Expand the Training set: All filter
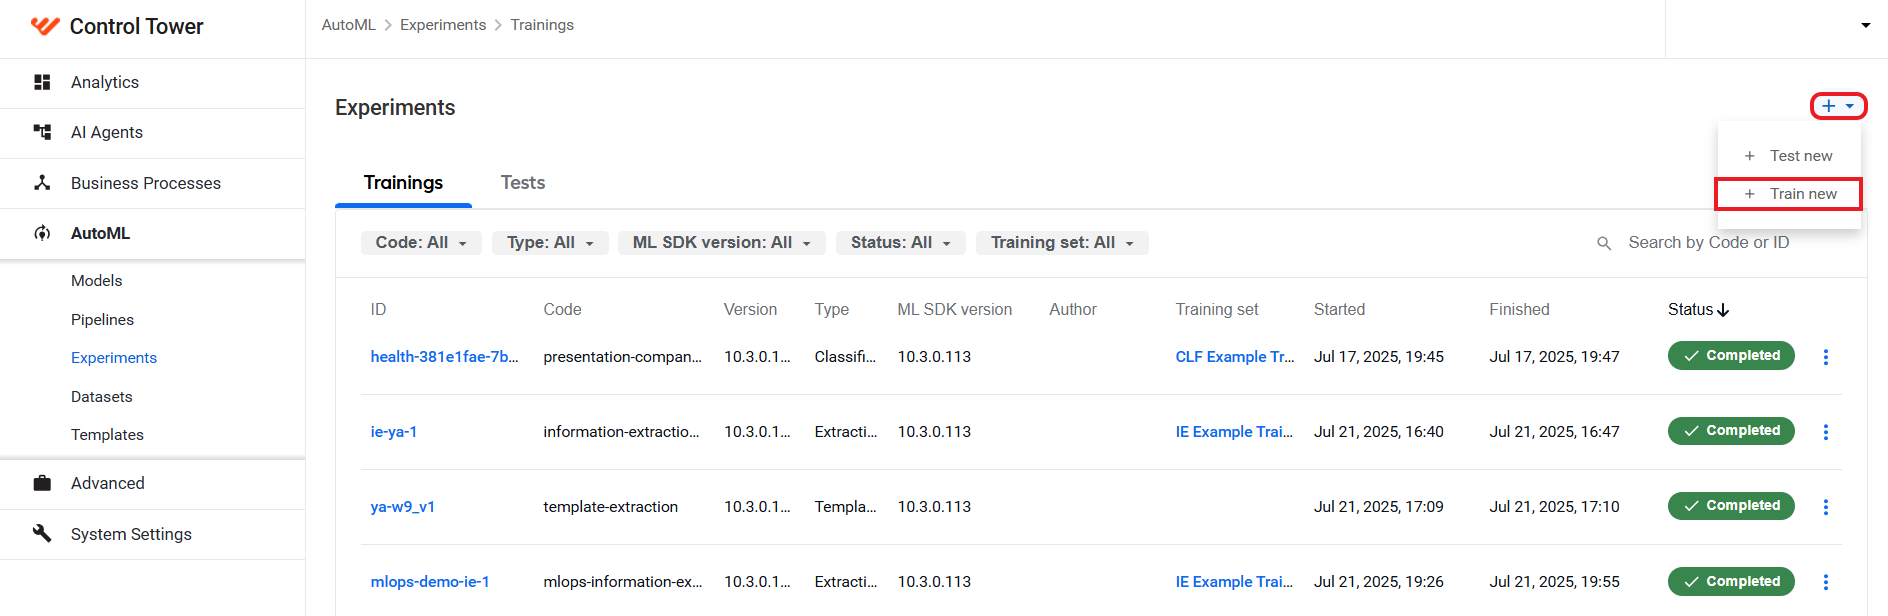Viewport: 1888px width, 616px height. tap(1062, 243)
